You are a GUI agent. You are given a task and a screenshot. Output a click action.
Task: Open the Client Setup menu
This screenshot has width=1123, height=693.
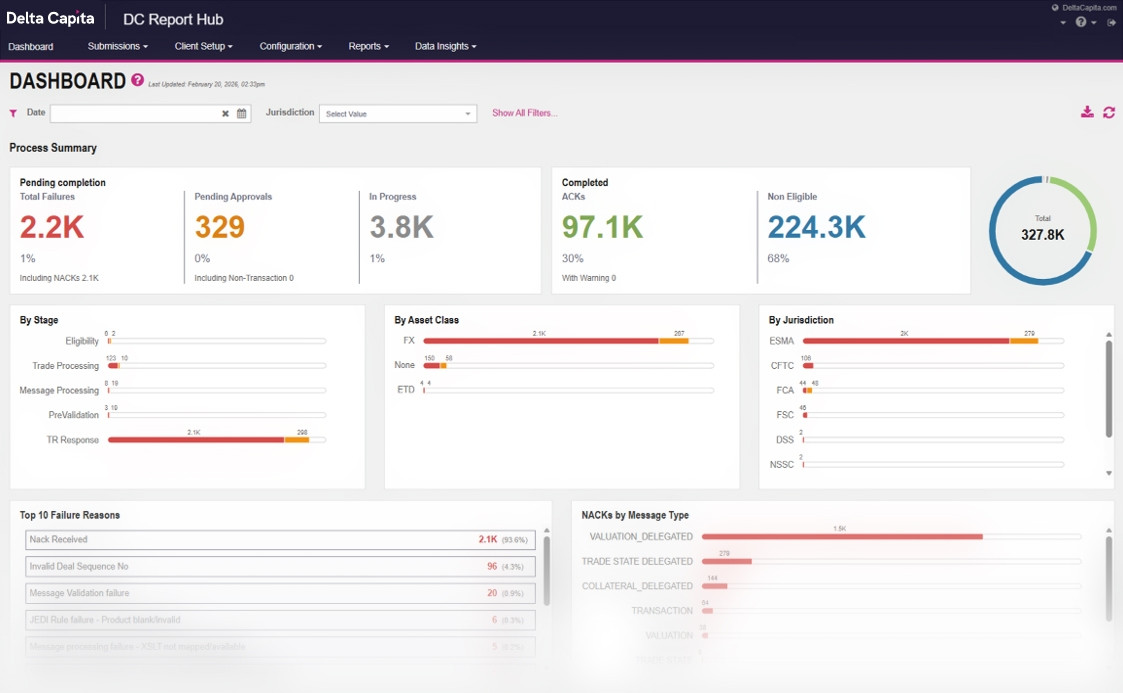pyautogui.click(x=203, y=46)
